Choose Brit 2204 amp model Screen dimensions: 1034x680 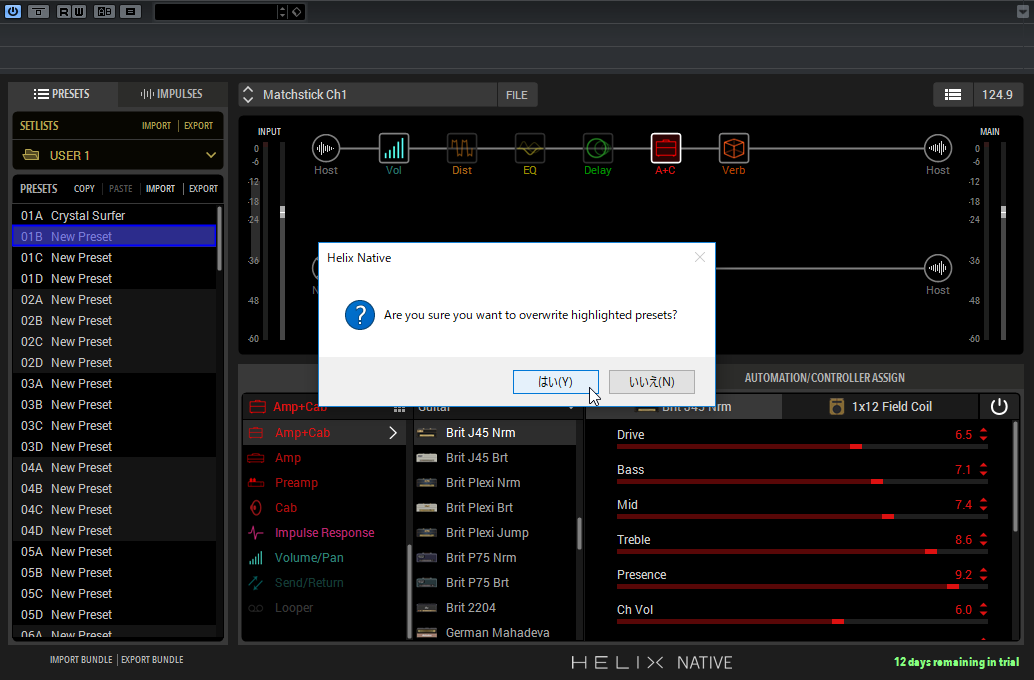(495, 607)
